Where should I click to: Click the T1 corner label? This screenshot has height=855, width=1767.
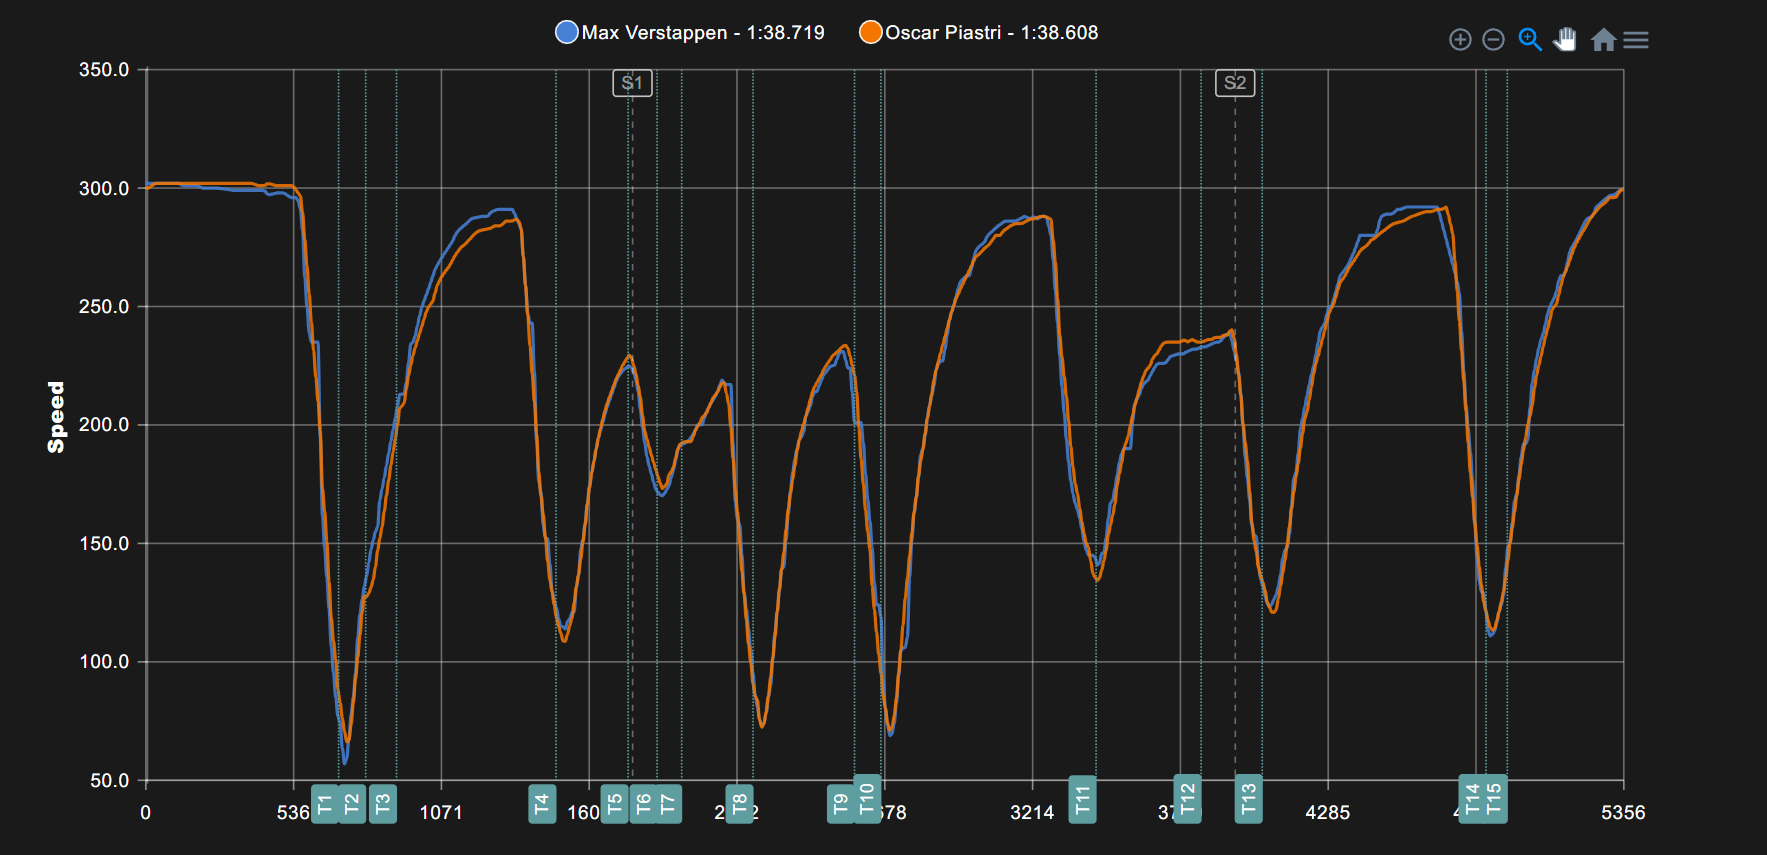(x=325, y=804)
